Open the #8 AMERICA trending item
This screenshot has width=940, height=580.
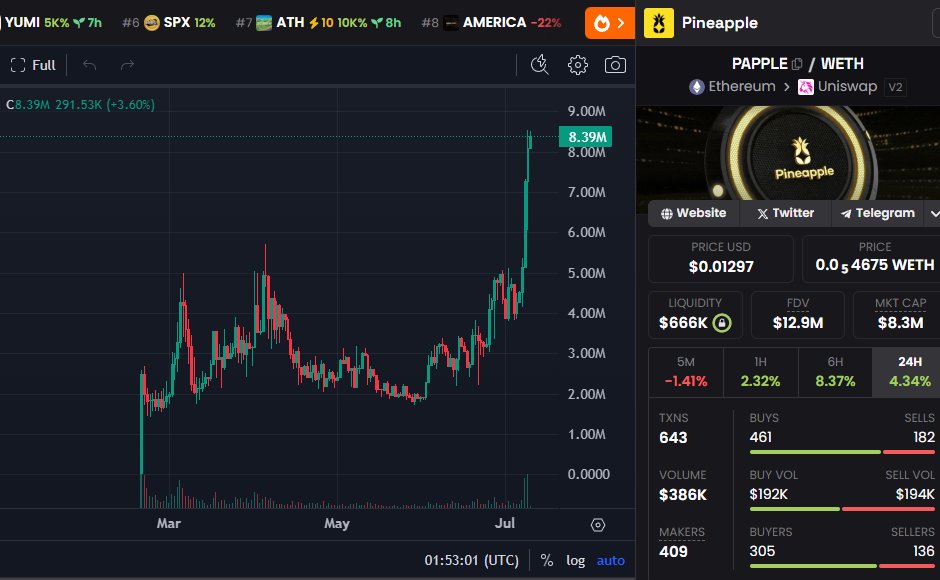pos(491,23)
